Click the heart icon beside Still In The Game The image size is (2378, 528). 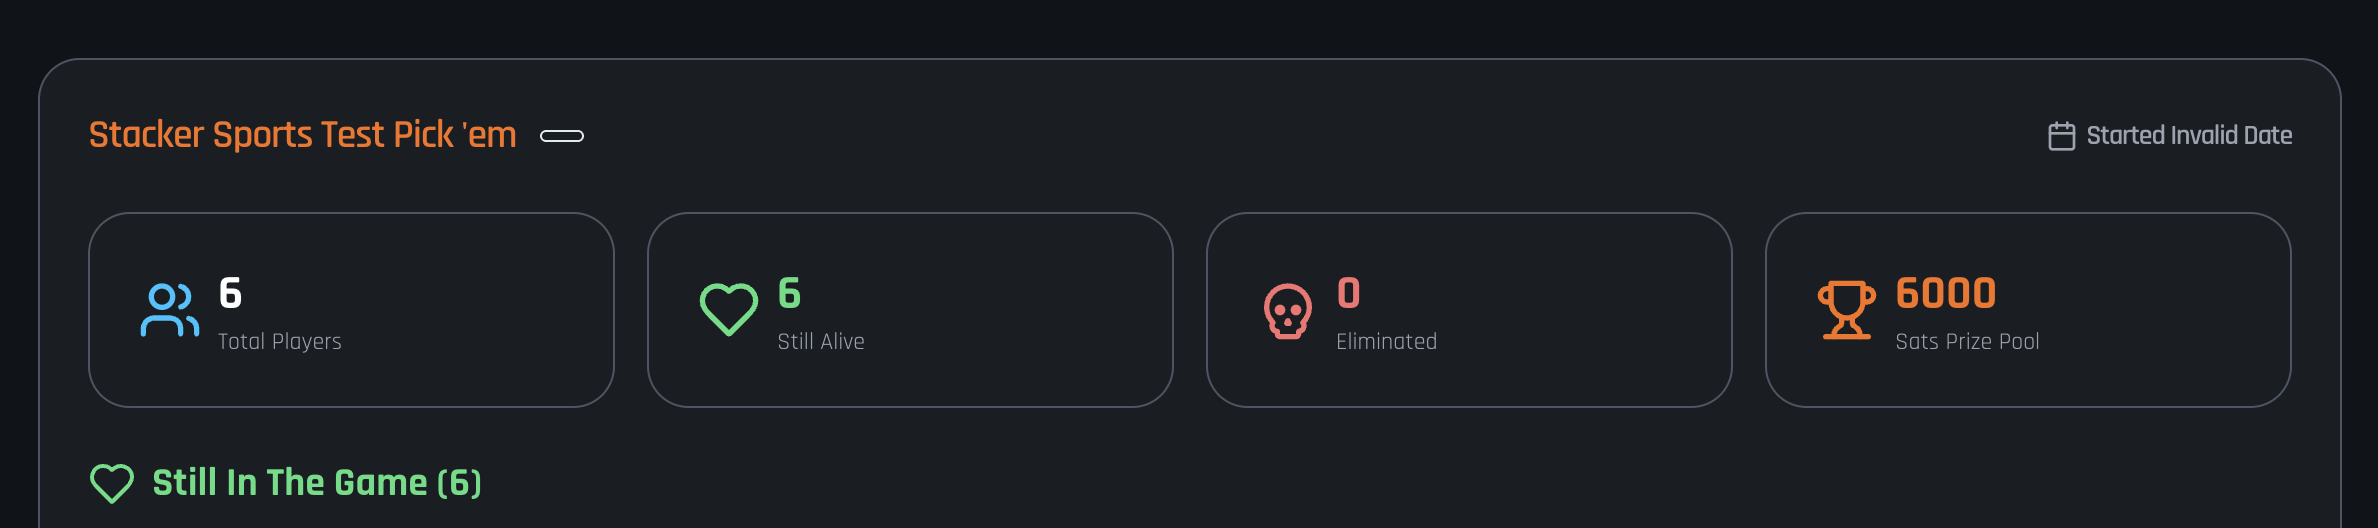click(112, 483)
